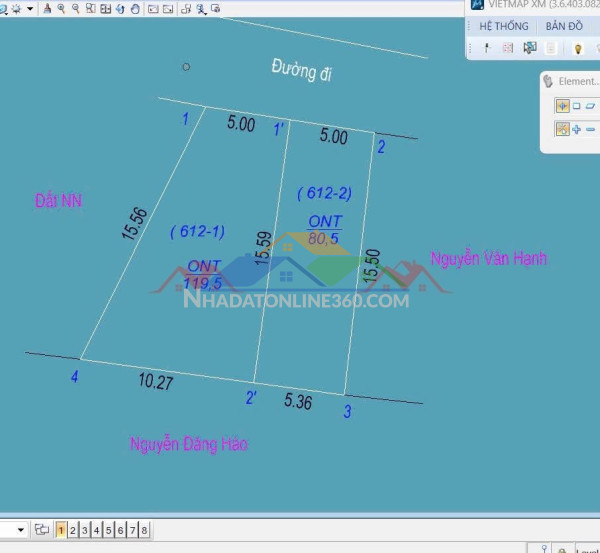Click the Fit View icon
Screen dimensions: 600x553
tap(105, 8)
